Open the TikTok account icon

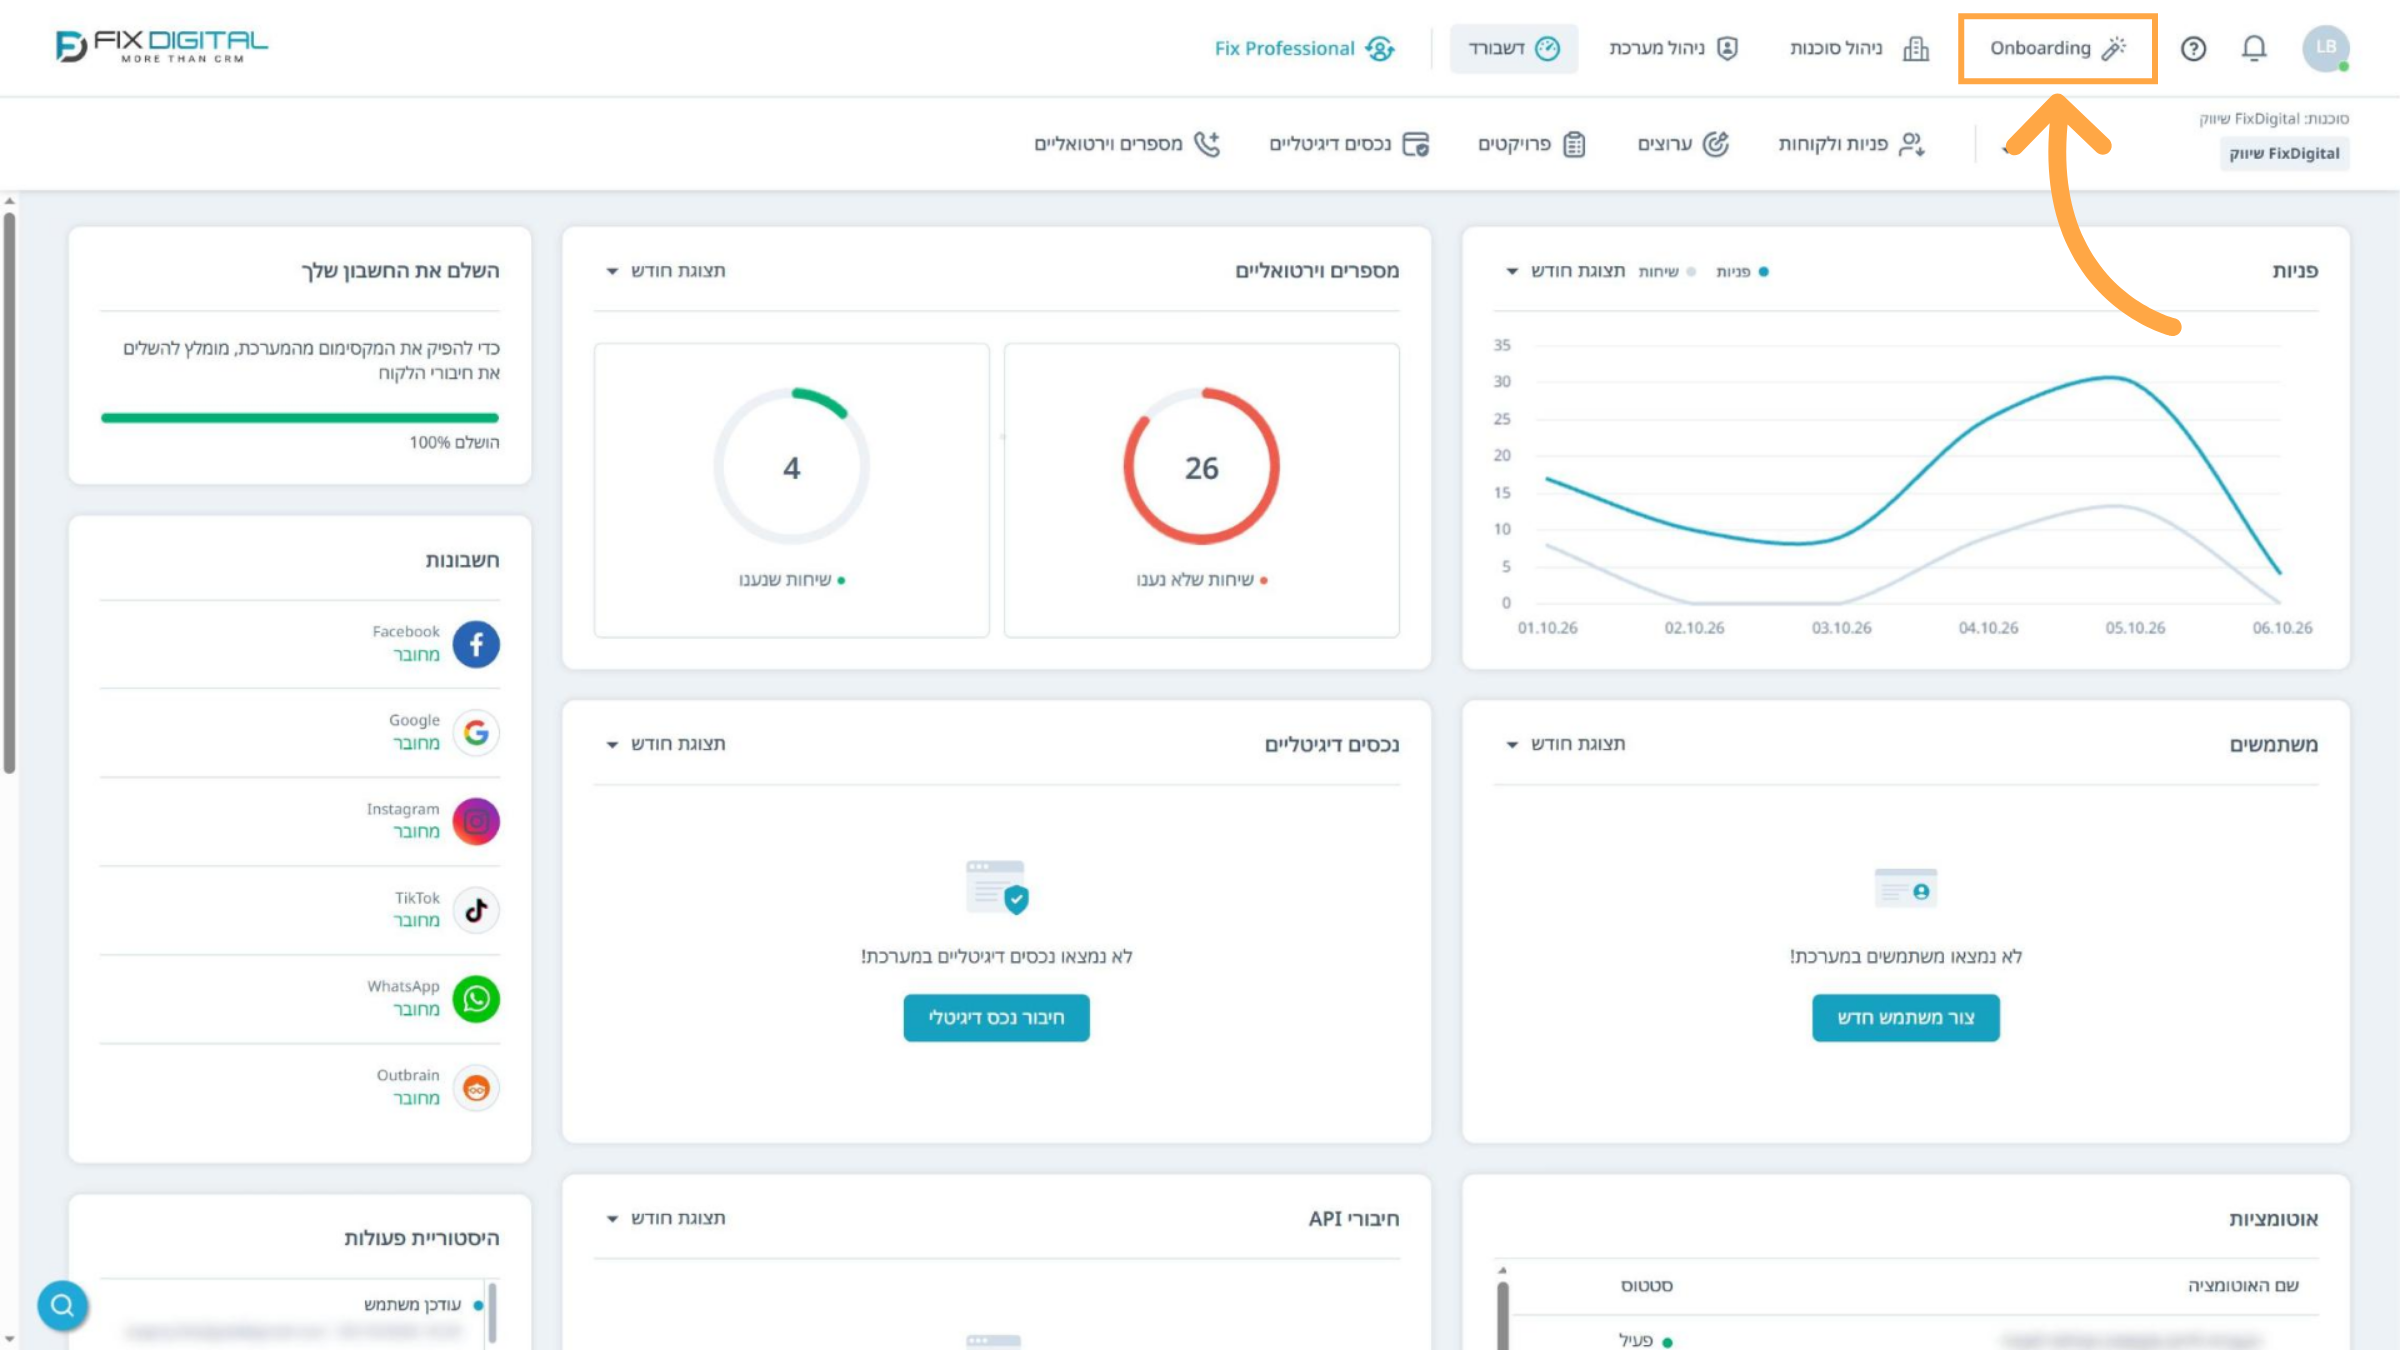click(476, 910)
